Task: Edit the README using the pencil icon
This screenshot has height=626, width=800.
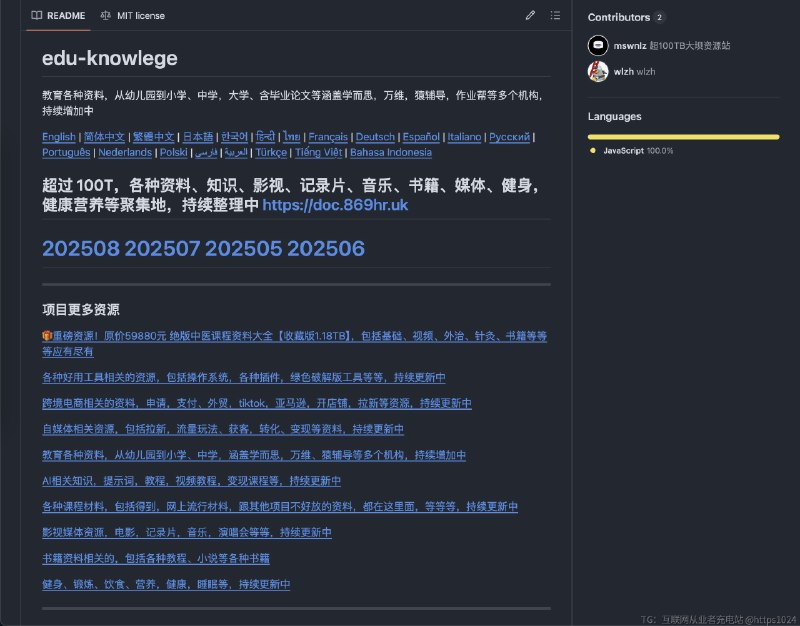Action: click(531, 15)
